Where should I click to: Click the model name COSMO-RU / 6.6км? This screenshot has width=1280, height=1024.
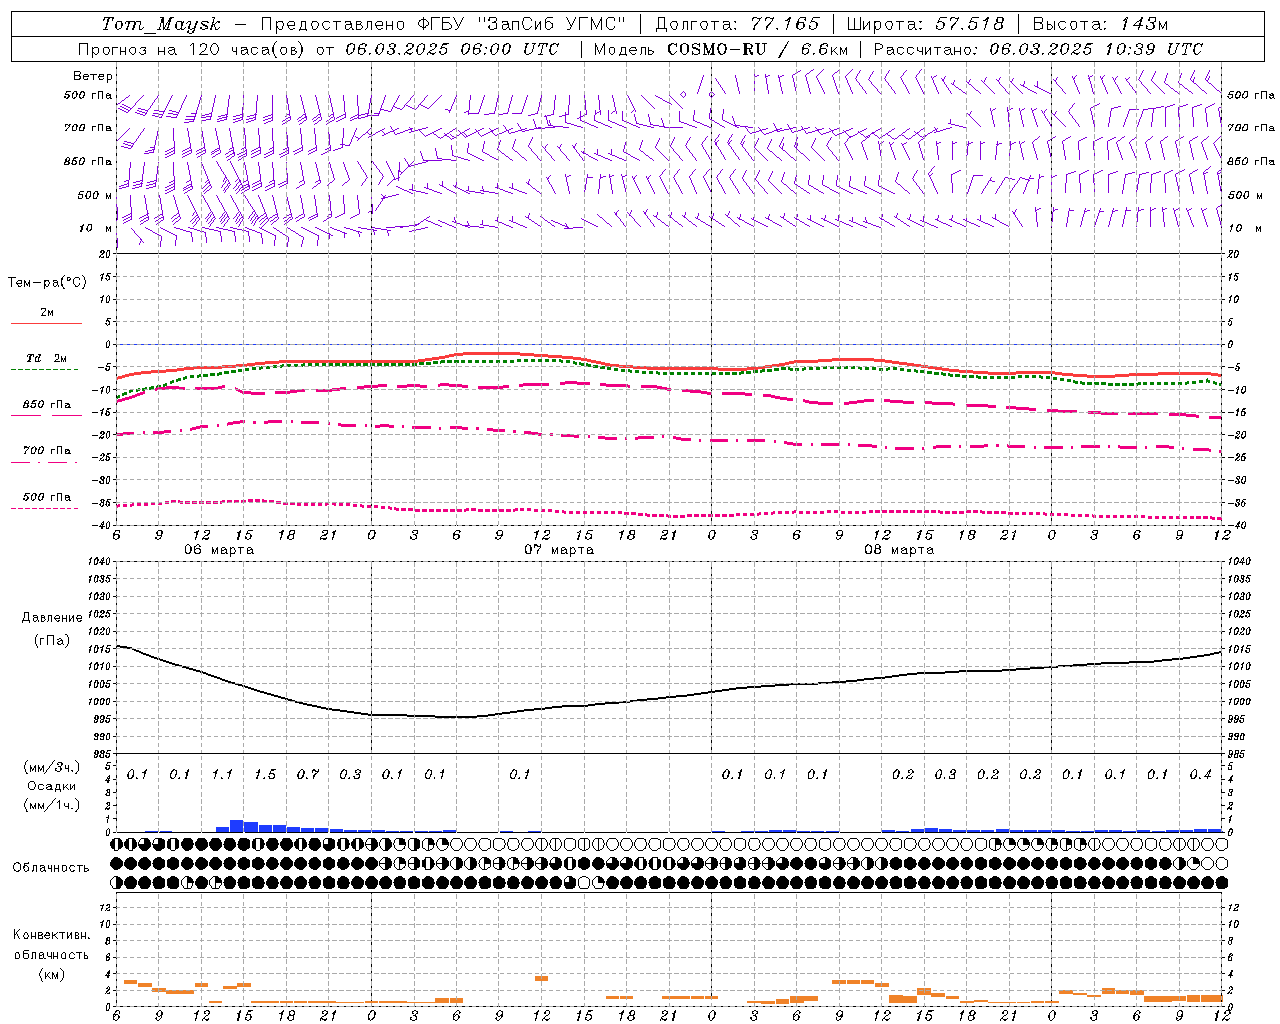tap(757, 49)
